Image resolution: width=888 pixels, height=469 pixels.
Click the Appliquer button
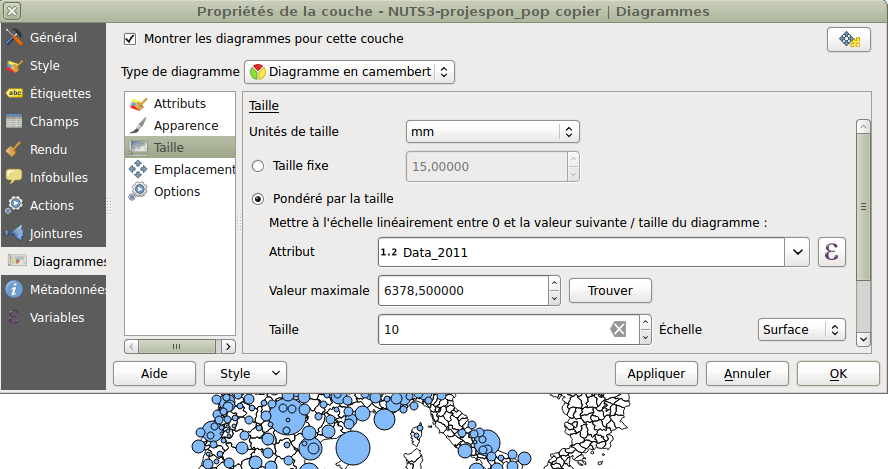tap(656, 374)
